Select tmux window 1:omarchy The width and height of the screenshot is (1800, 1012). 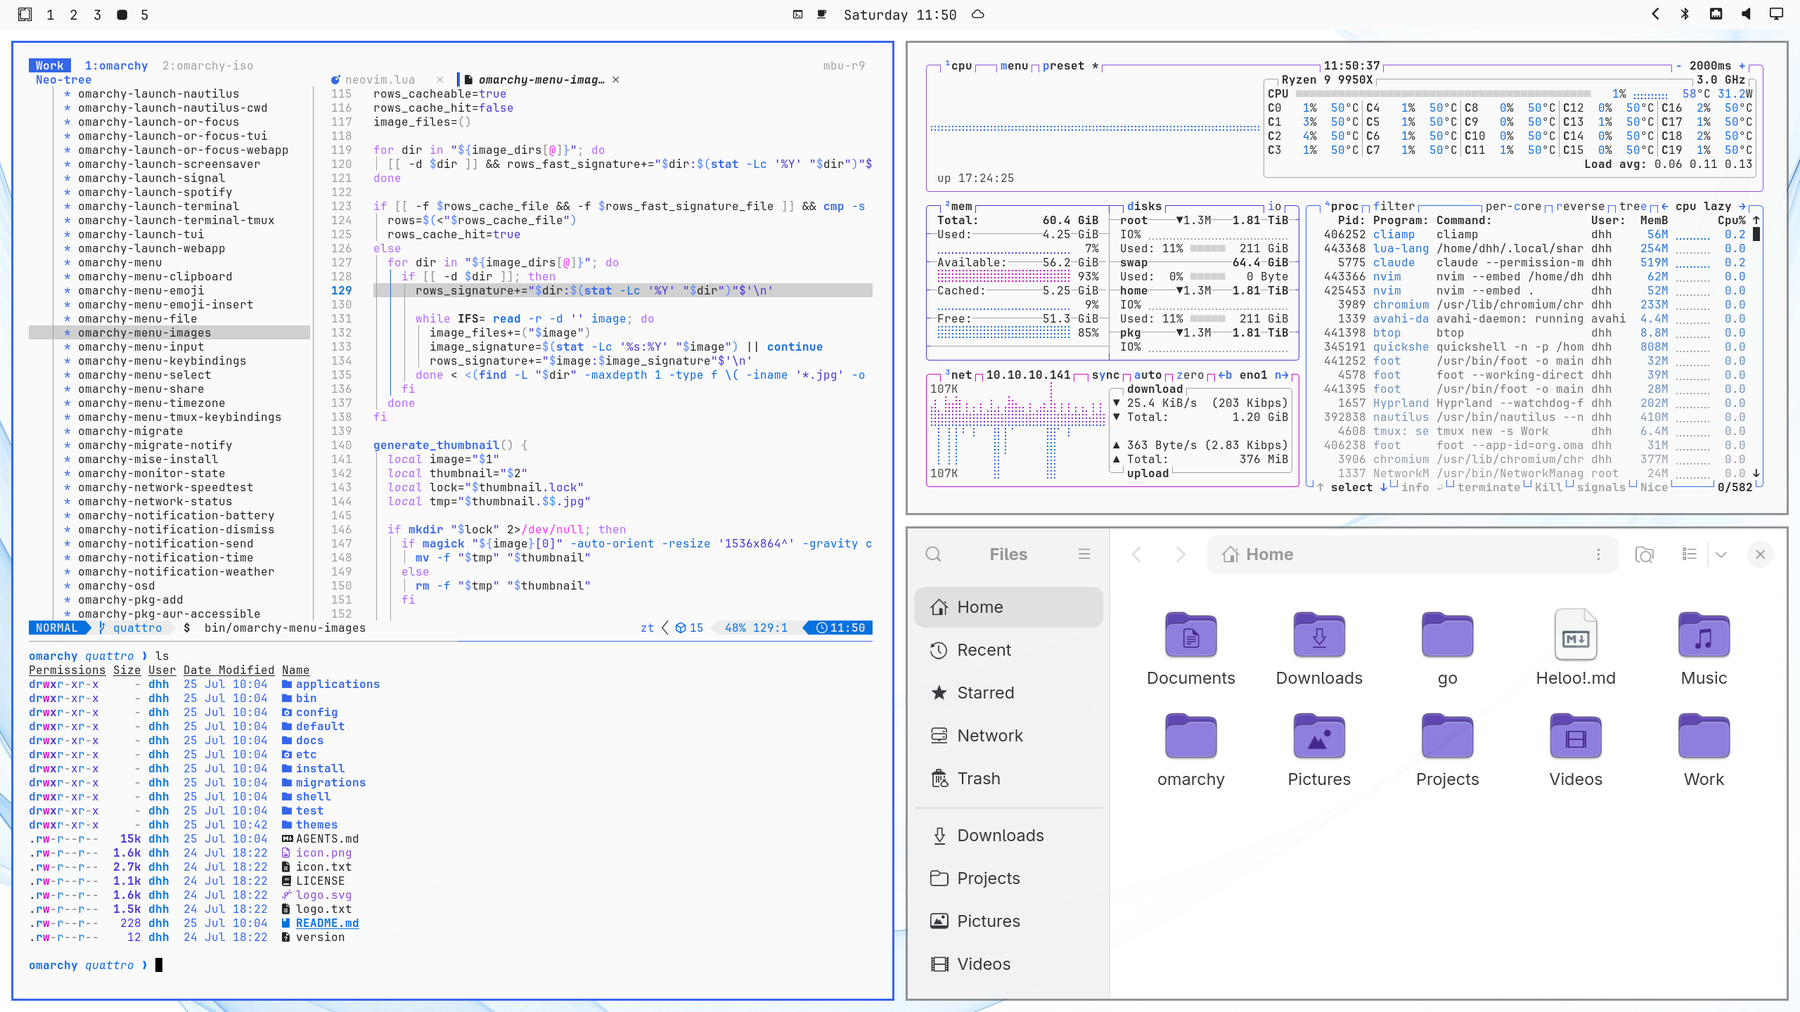116,66
